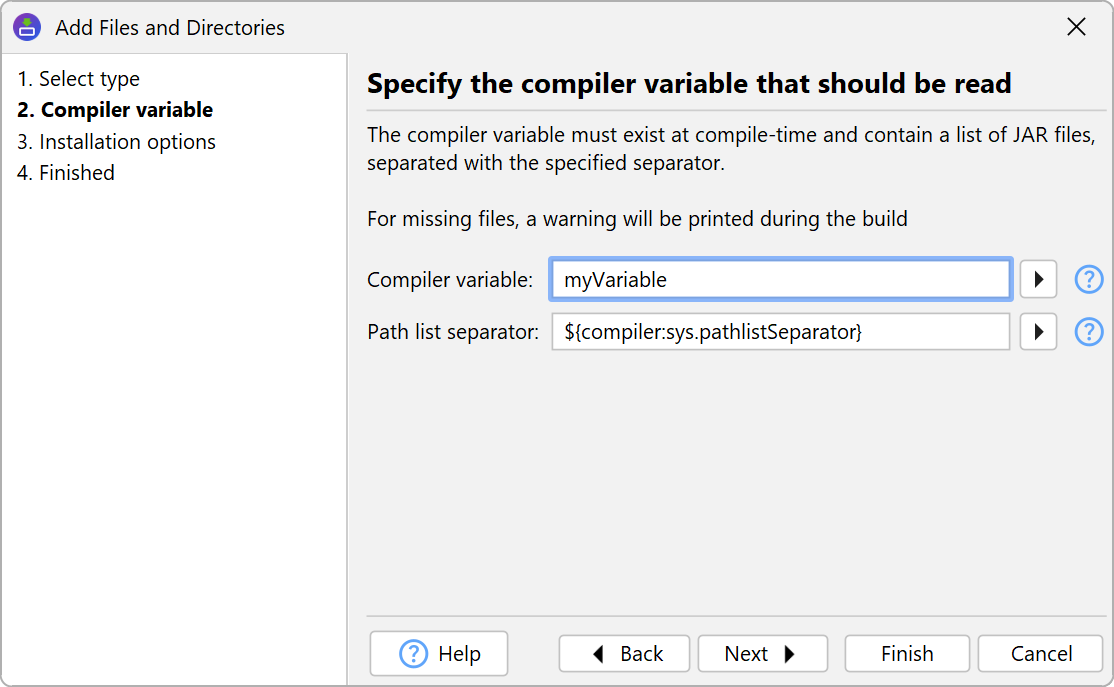Image resolution: width=1114 pixels, height=687 pixels.
Task: Click the Finish button
Action: click(907, 654)
